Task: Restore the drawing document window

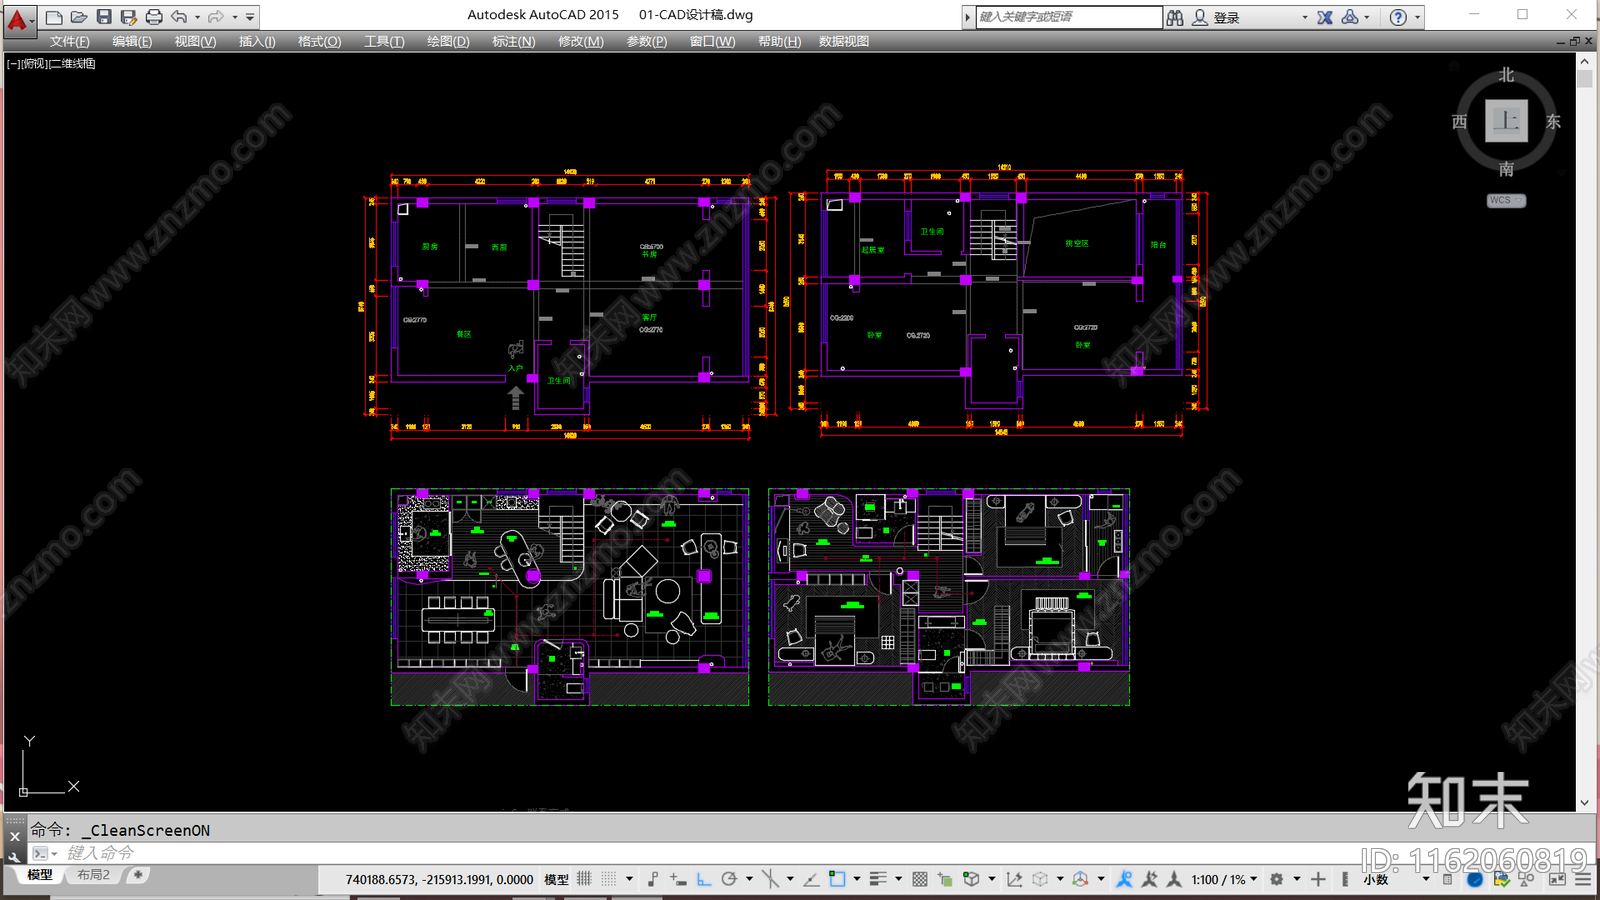Action: [x=1574, y=42]
